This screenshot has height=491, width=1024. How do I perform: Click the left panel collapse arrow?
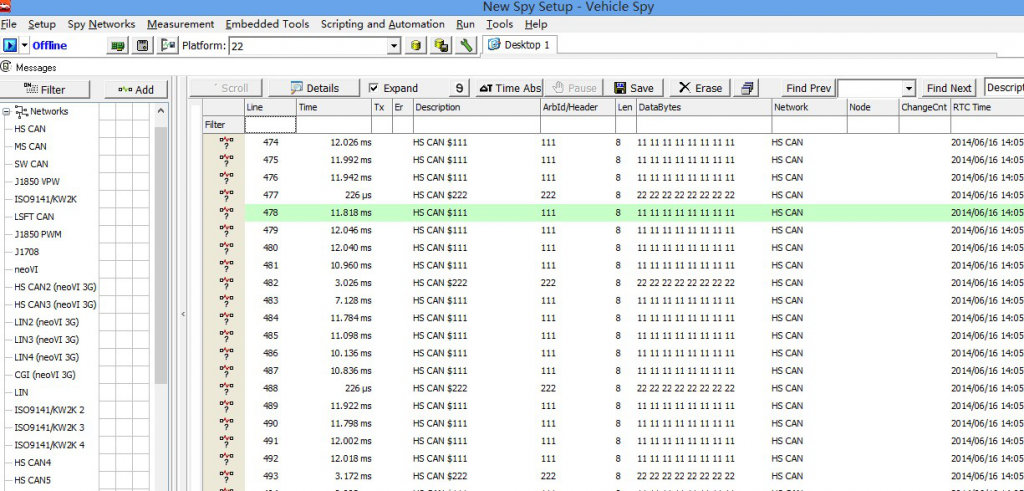pos(183,314)
